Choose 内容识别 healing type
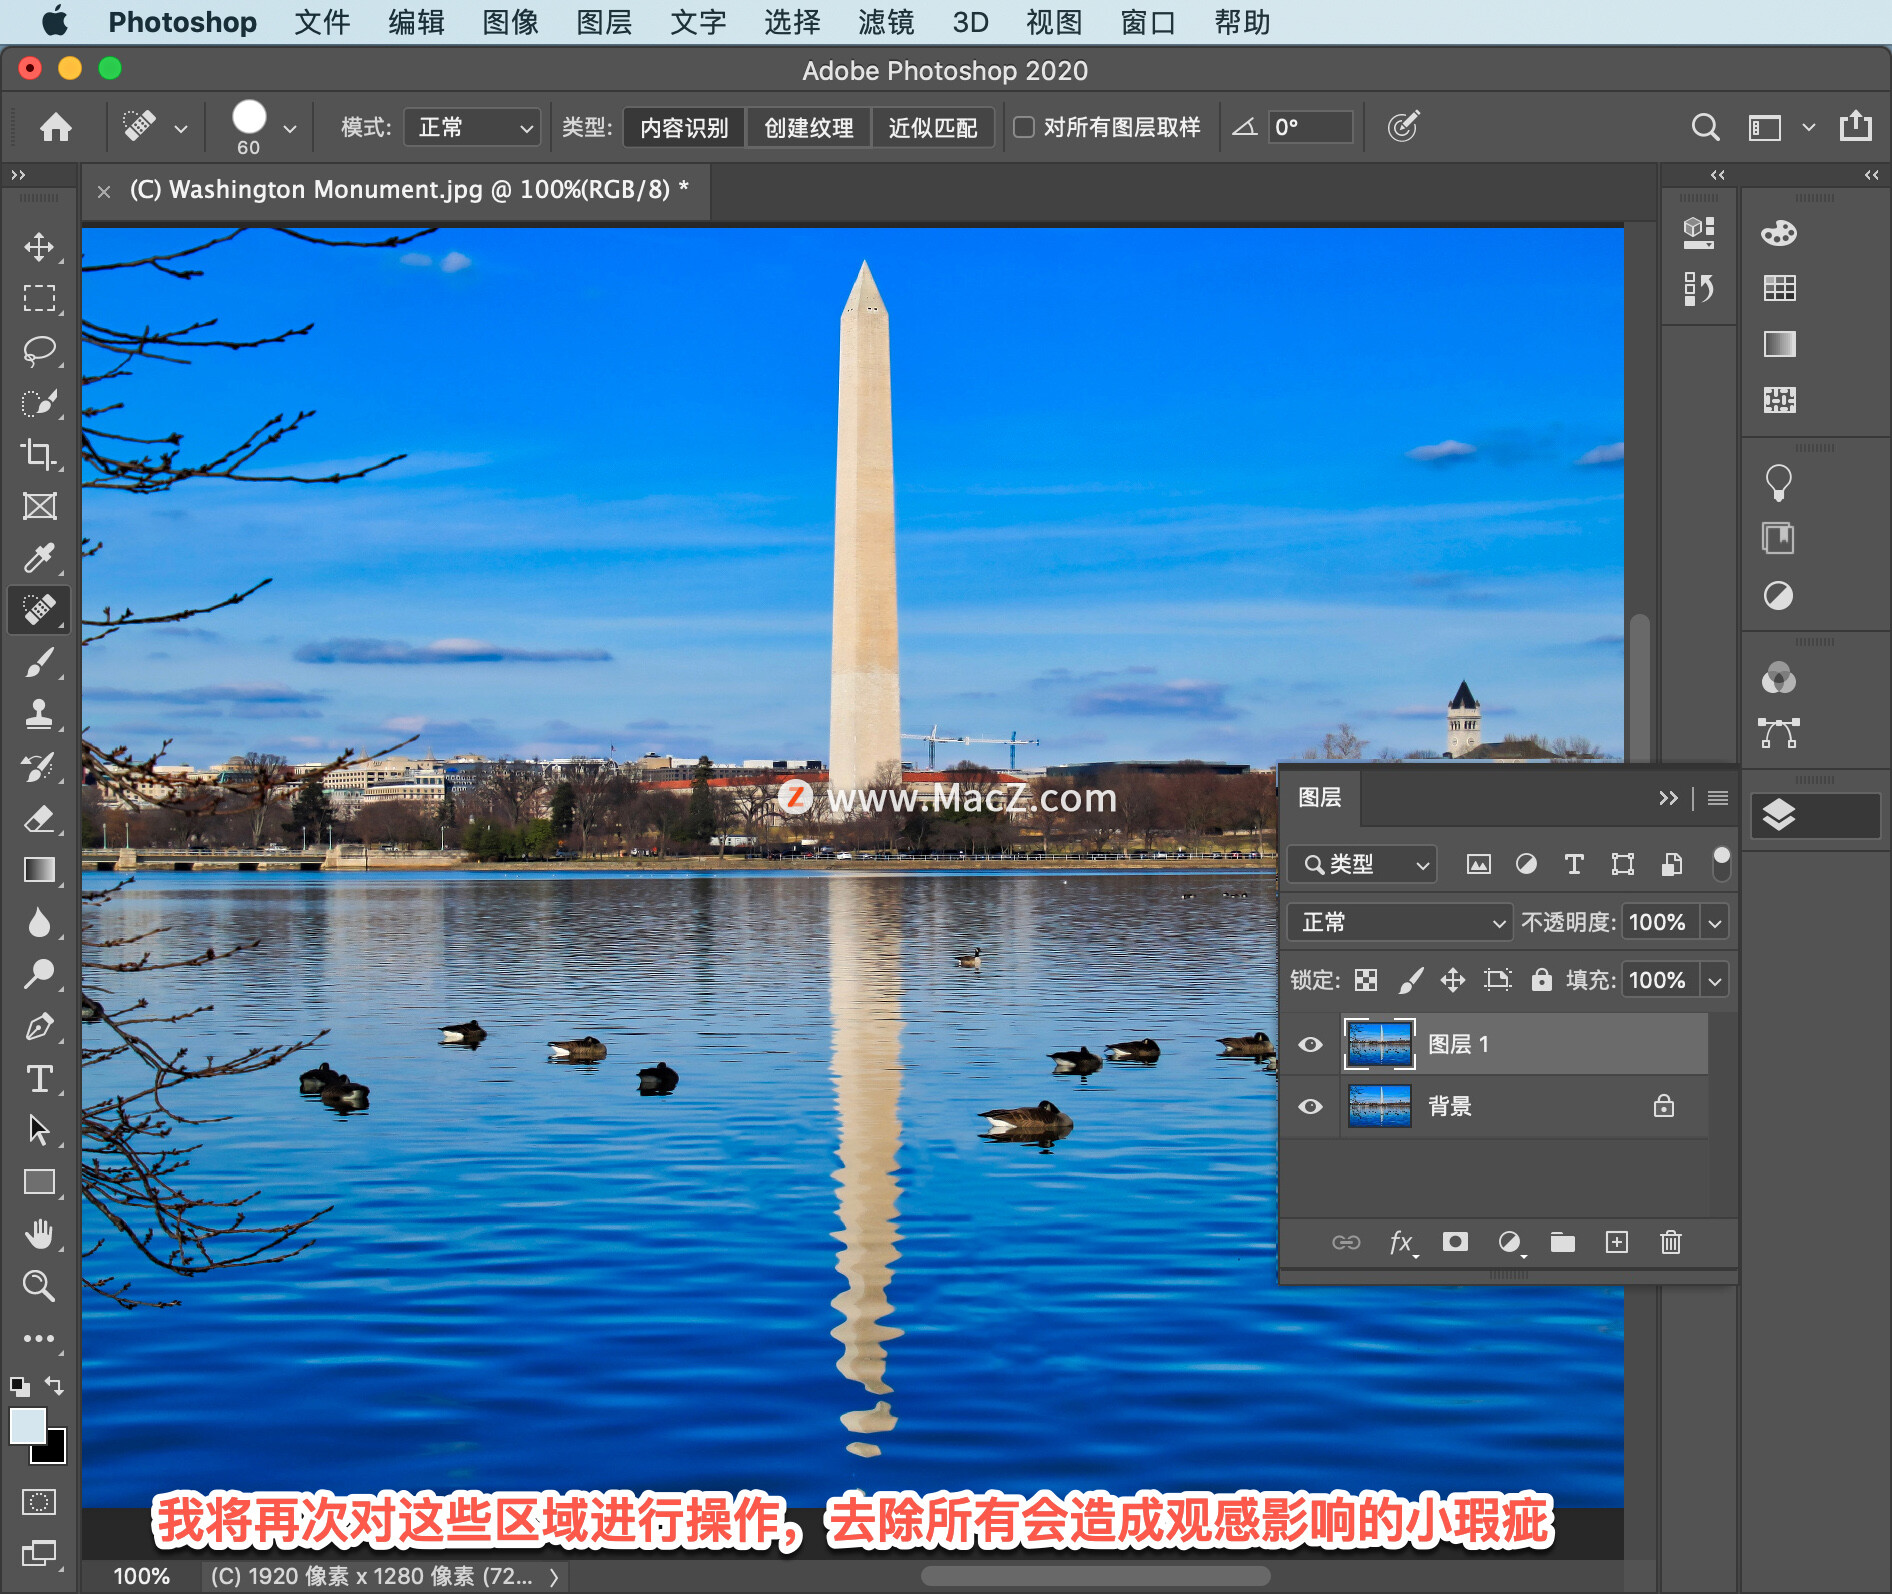 tap(684, 128)
